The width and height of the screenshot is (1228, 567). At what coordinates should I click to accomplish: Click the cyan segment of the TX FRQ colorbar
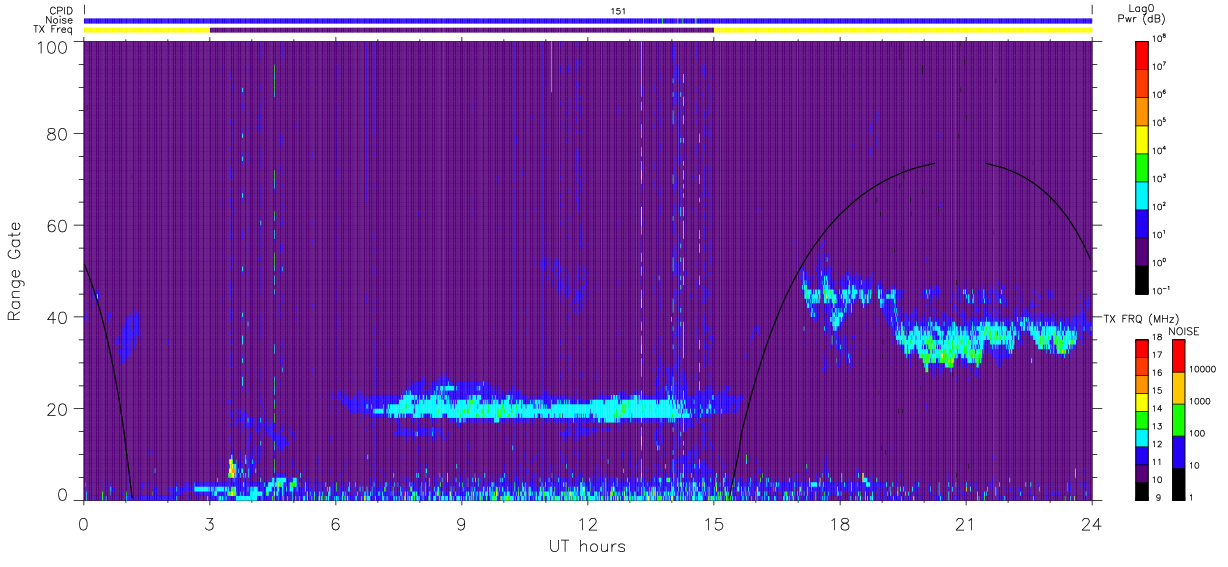pyautogui.click(x=1143, y=436)
